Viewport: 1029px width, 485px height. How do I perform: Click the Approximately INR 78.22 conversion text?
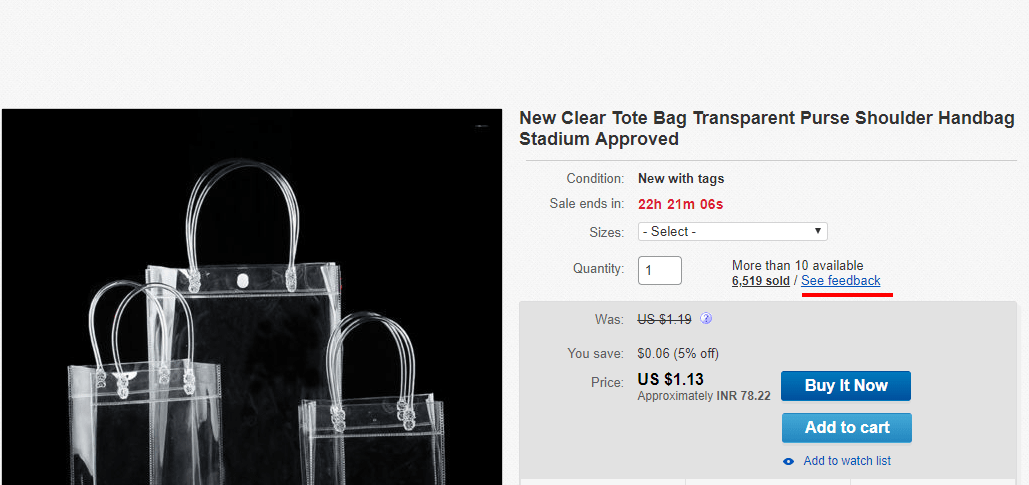[x=704, y=396]
